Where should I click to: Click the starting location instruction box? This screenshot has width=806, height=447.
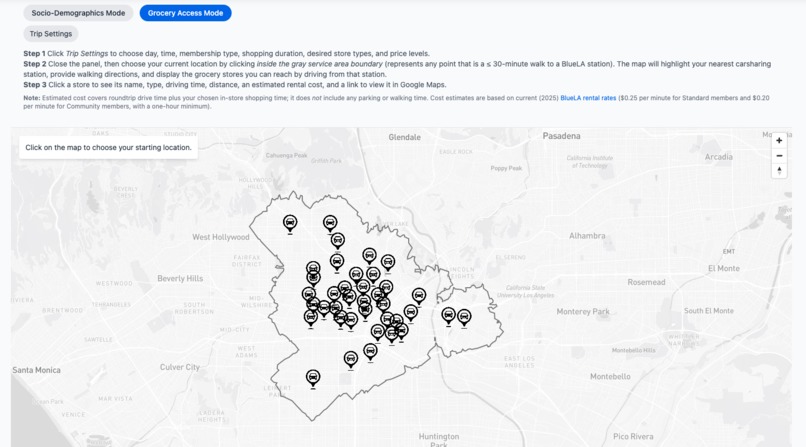pyautogui.click(x=108, y=147)
